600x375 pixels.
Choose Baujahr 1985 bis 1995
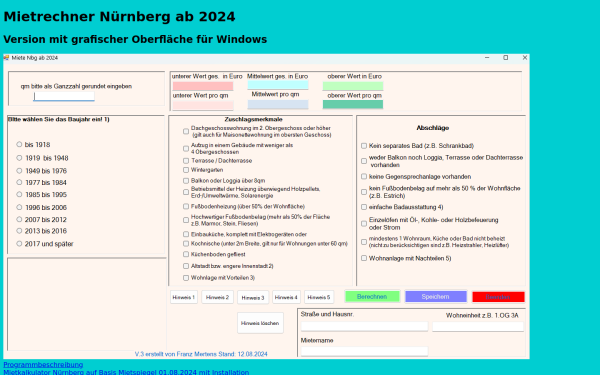[19, 194]
